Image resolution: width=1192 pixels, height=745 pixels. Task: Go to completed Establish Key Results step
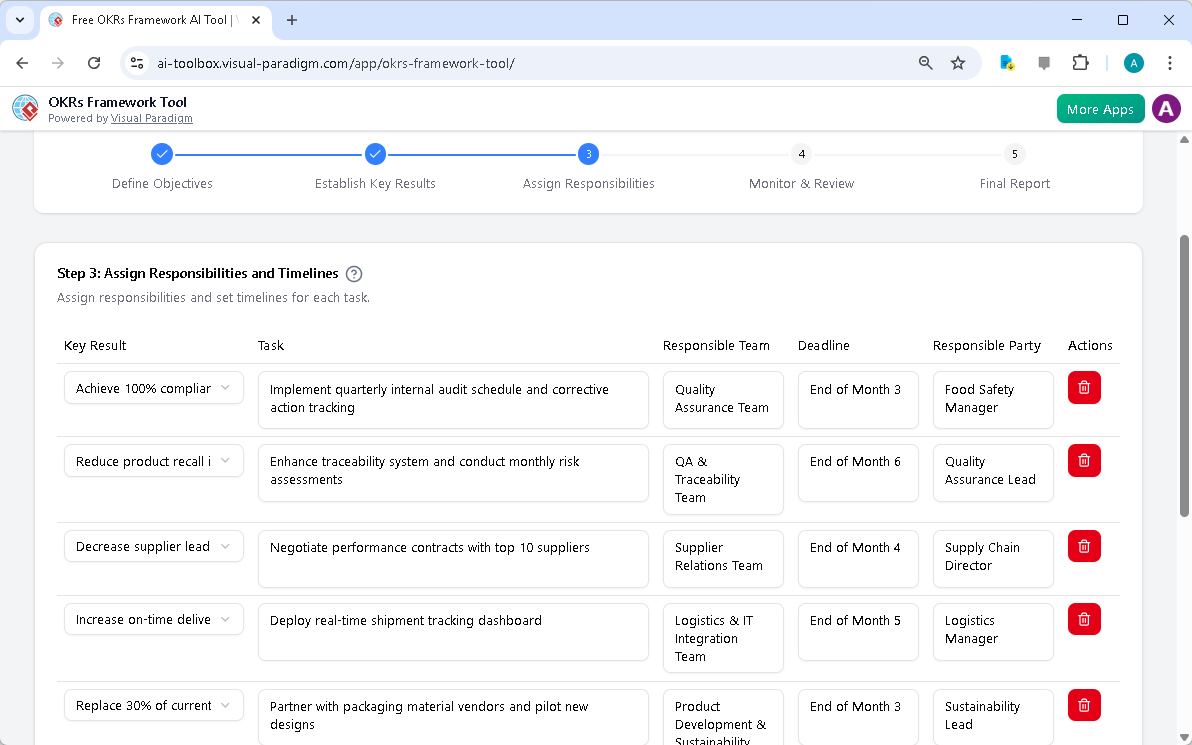click(375, 154)
